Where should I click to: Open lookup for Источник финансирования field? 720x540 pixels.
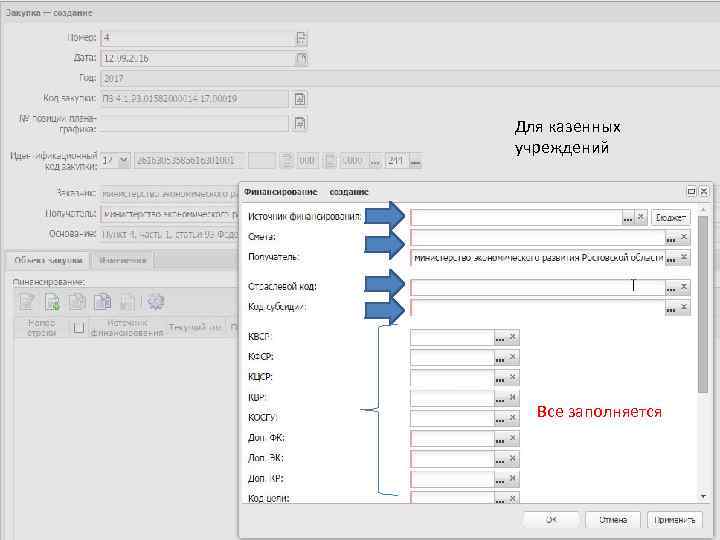tap(628, 217)
